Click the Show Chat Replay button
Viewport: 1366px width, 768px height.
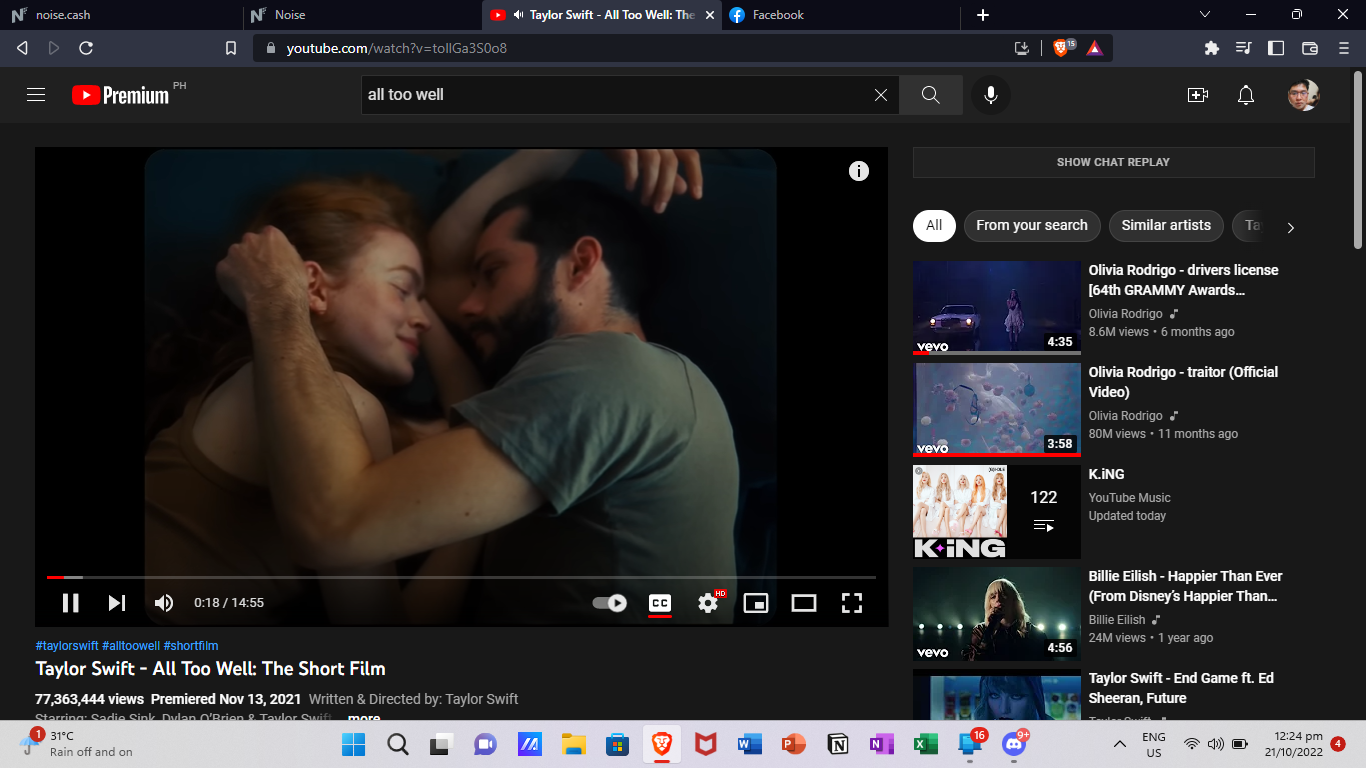1113,162
